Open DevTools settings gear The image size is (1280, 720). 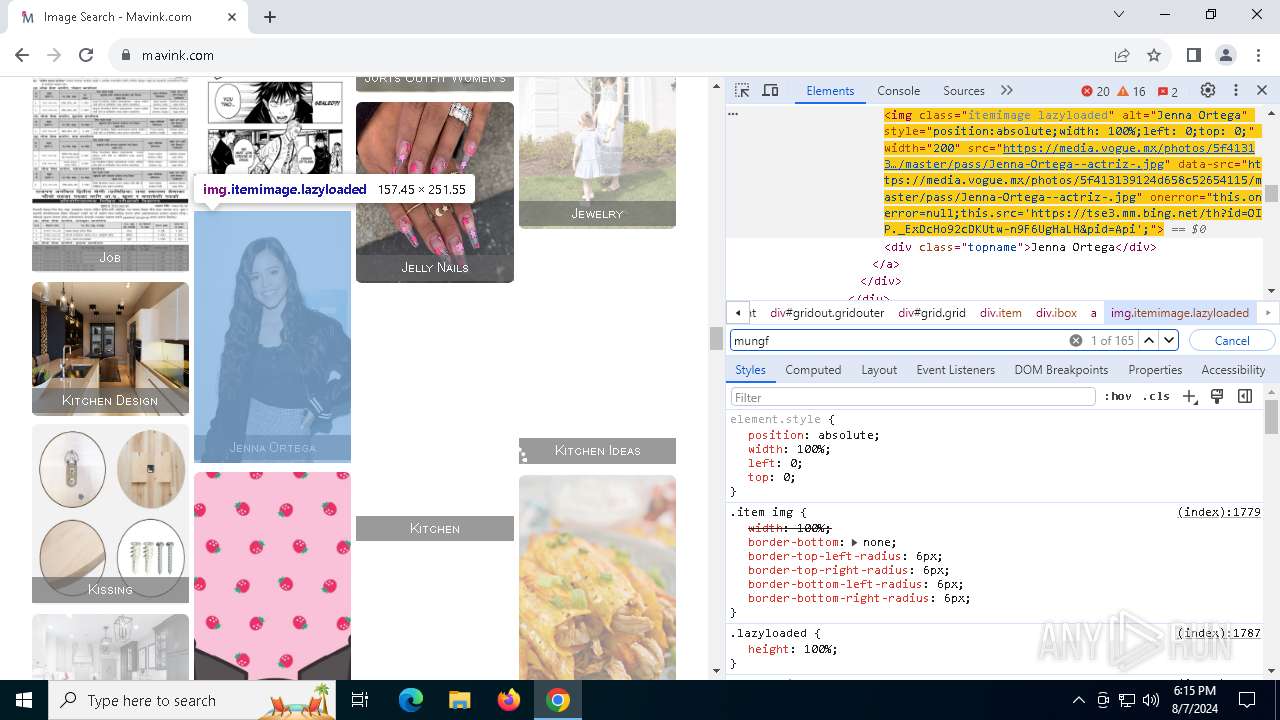(x=1208, y=90)
